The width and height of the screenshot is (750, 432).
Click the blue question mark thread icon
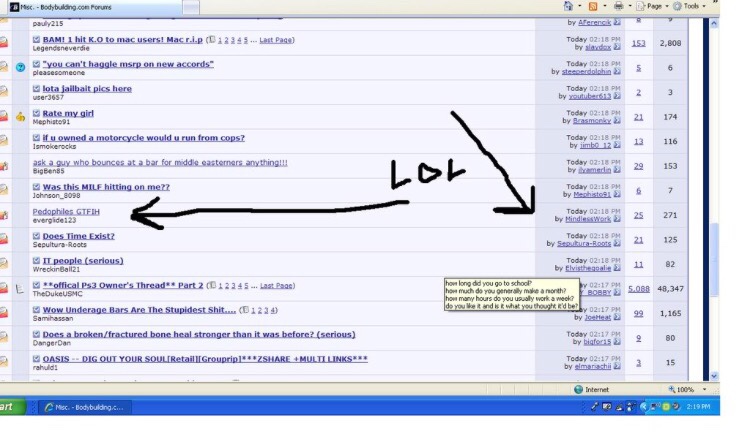[x=20, y=67]
